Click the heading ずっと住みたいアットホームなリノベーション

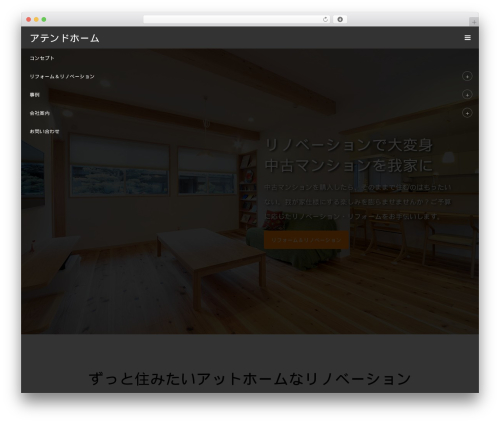click(250, 379)
